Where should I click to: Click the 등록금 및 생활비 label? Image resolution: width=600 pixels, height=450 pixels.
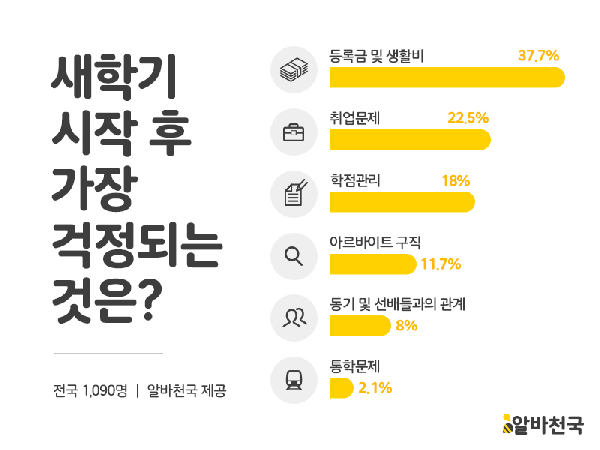pyautogui.click(x=377, y=54)
